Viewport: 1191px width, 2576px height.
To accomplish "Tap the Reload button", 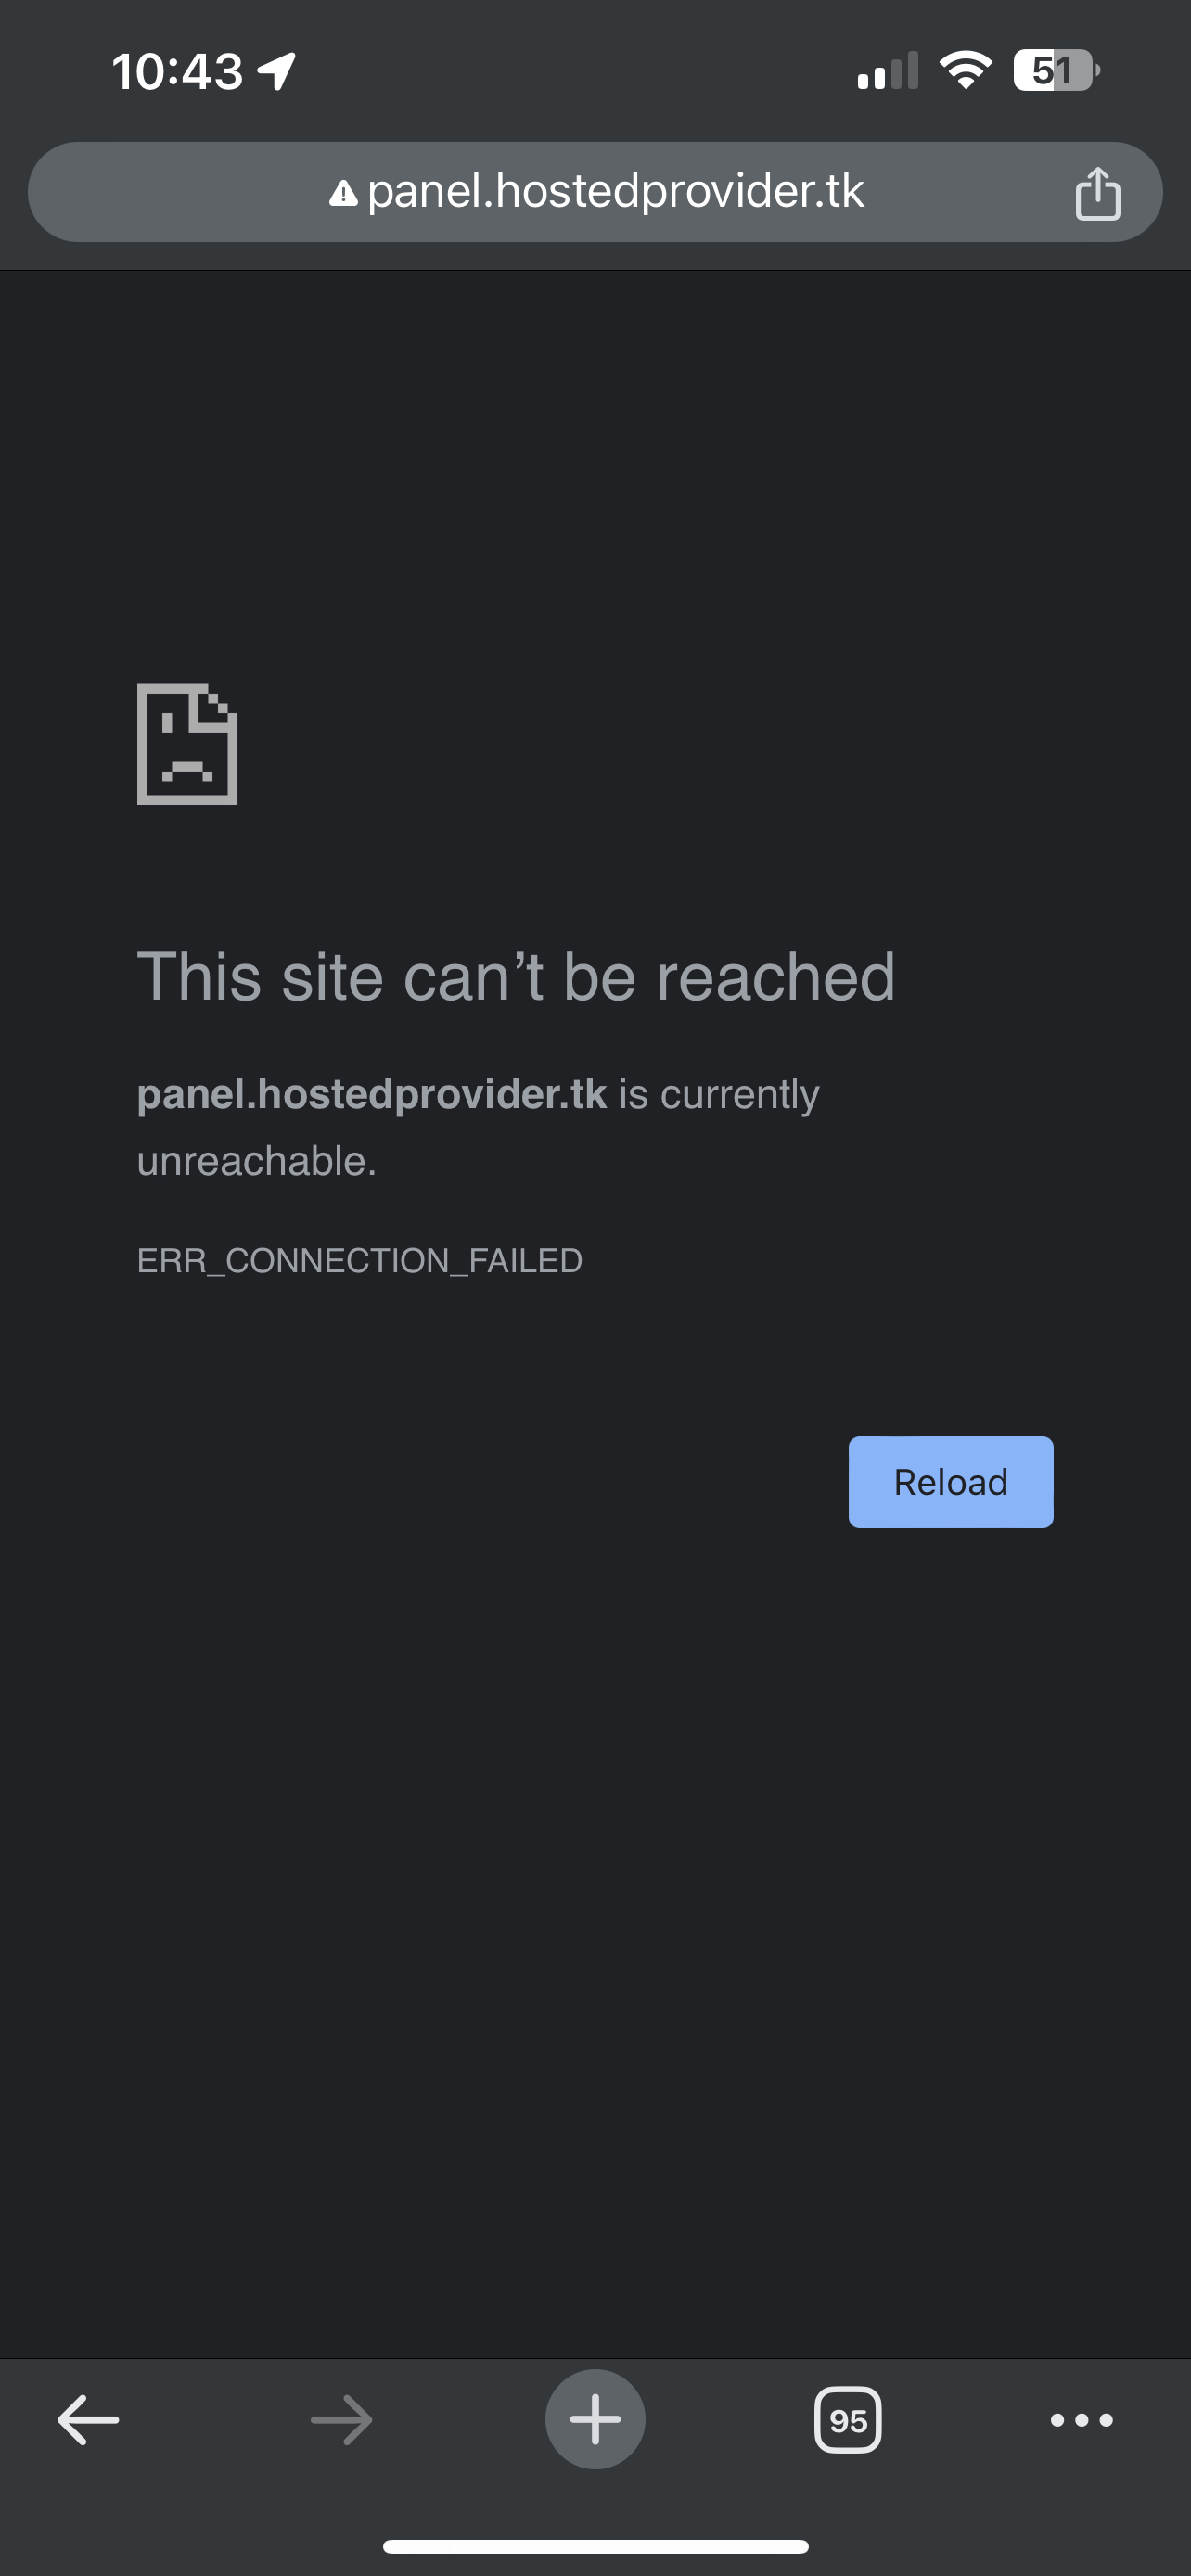I will 951,1482.
